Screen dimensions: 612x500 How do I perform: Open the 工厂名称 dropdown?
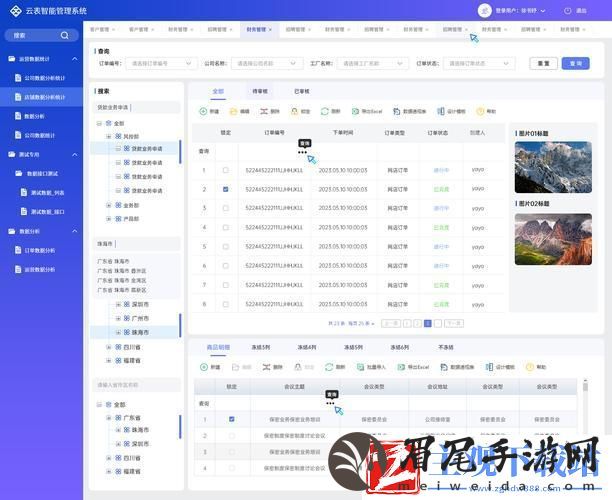[372, 63]
